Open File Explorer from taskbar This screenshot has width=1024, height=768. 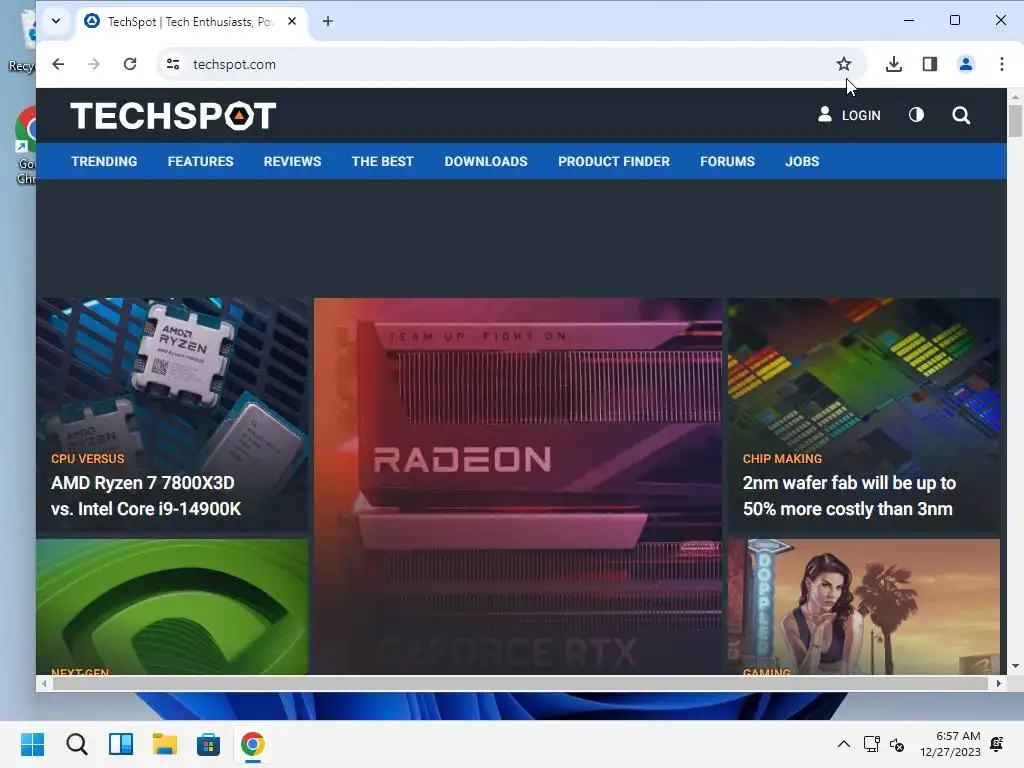point(165,744)
